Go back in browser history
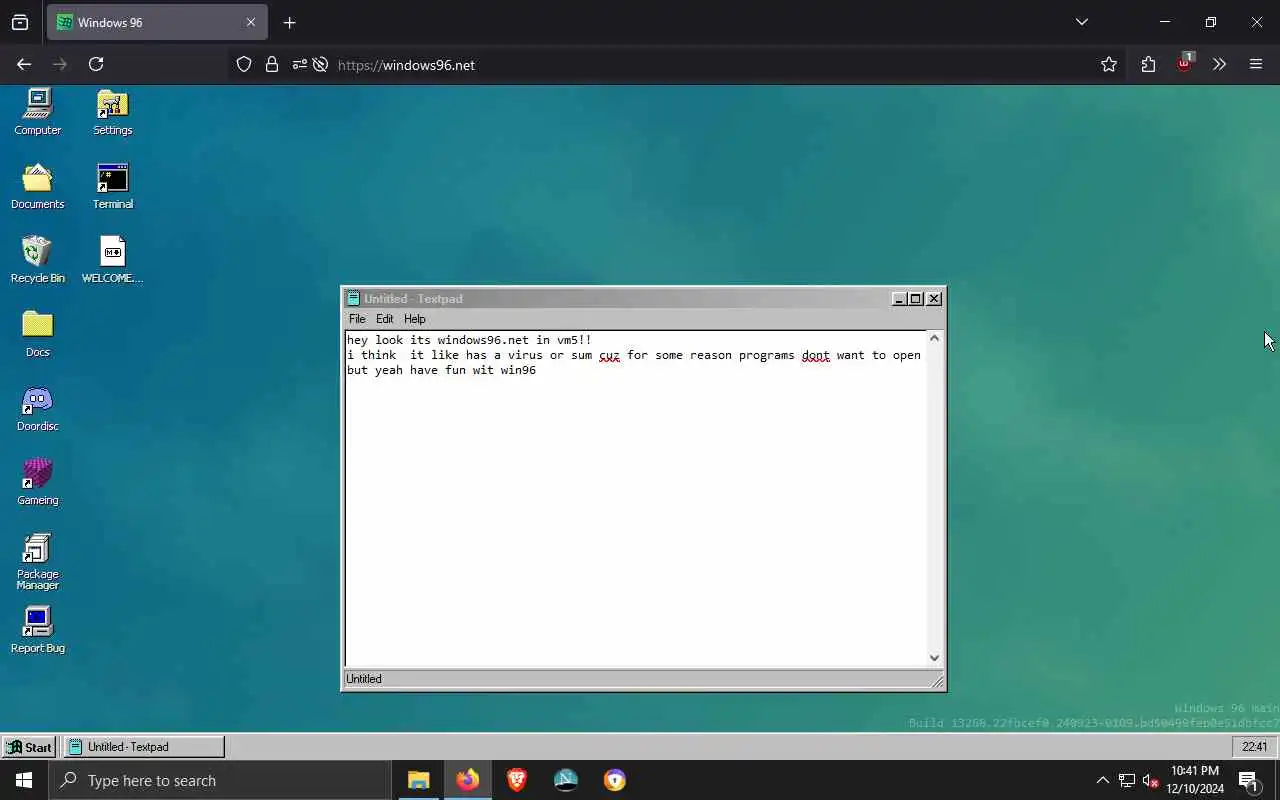Viewport: 1280px width, 800px height. pyautogui.click(x=24, y=64)
